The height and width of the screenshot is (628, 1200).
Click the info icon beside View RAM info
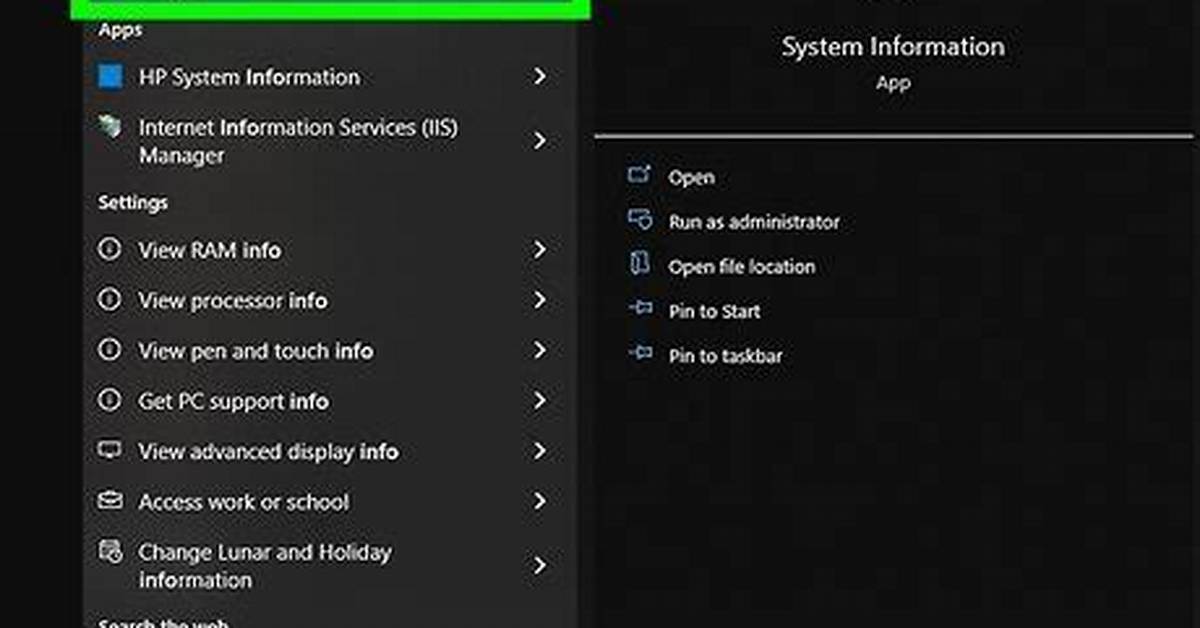click(109, 249)
